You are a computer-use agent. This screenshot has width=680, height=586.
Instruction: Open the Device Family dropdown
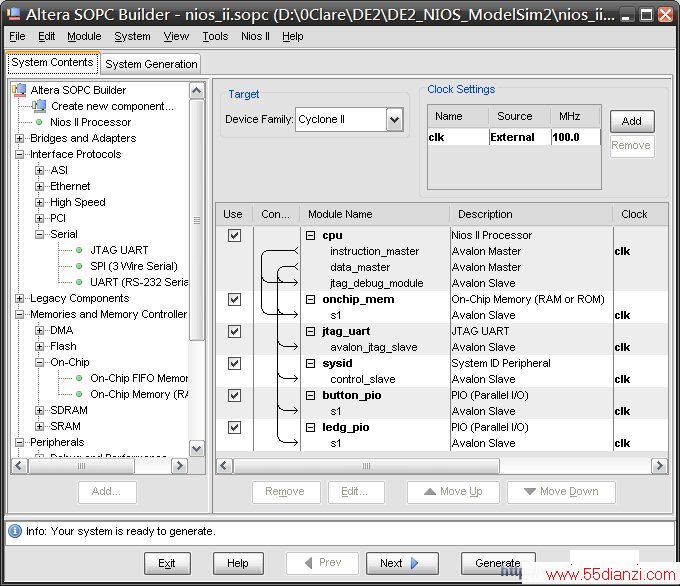pyautogui.click(x=394, y=119)
